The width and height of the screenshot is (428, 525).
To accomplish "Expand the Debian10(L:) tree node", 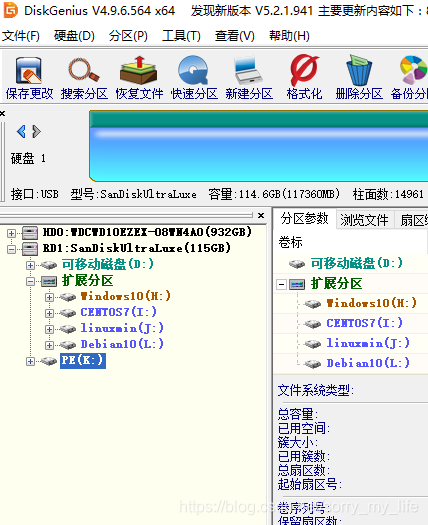I will (50, 345).
